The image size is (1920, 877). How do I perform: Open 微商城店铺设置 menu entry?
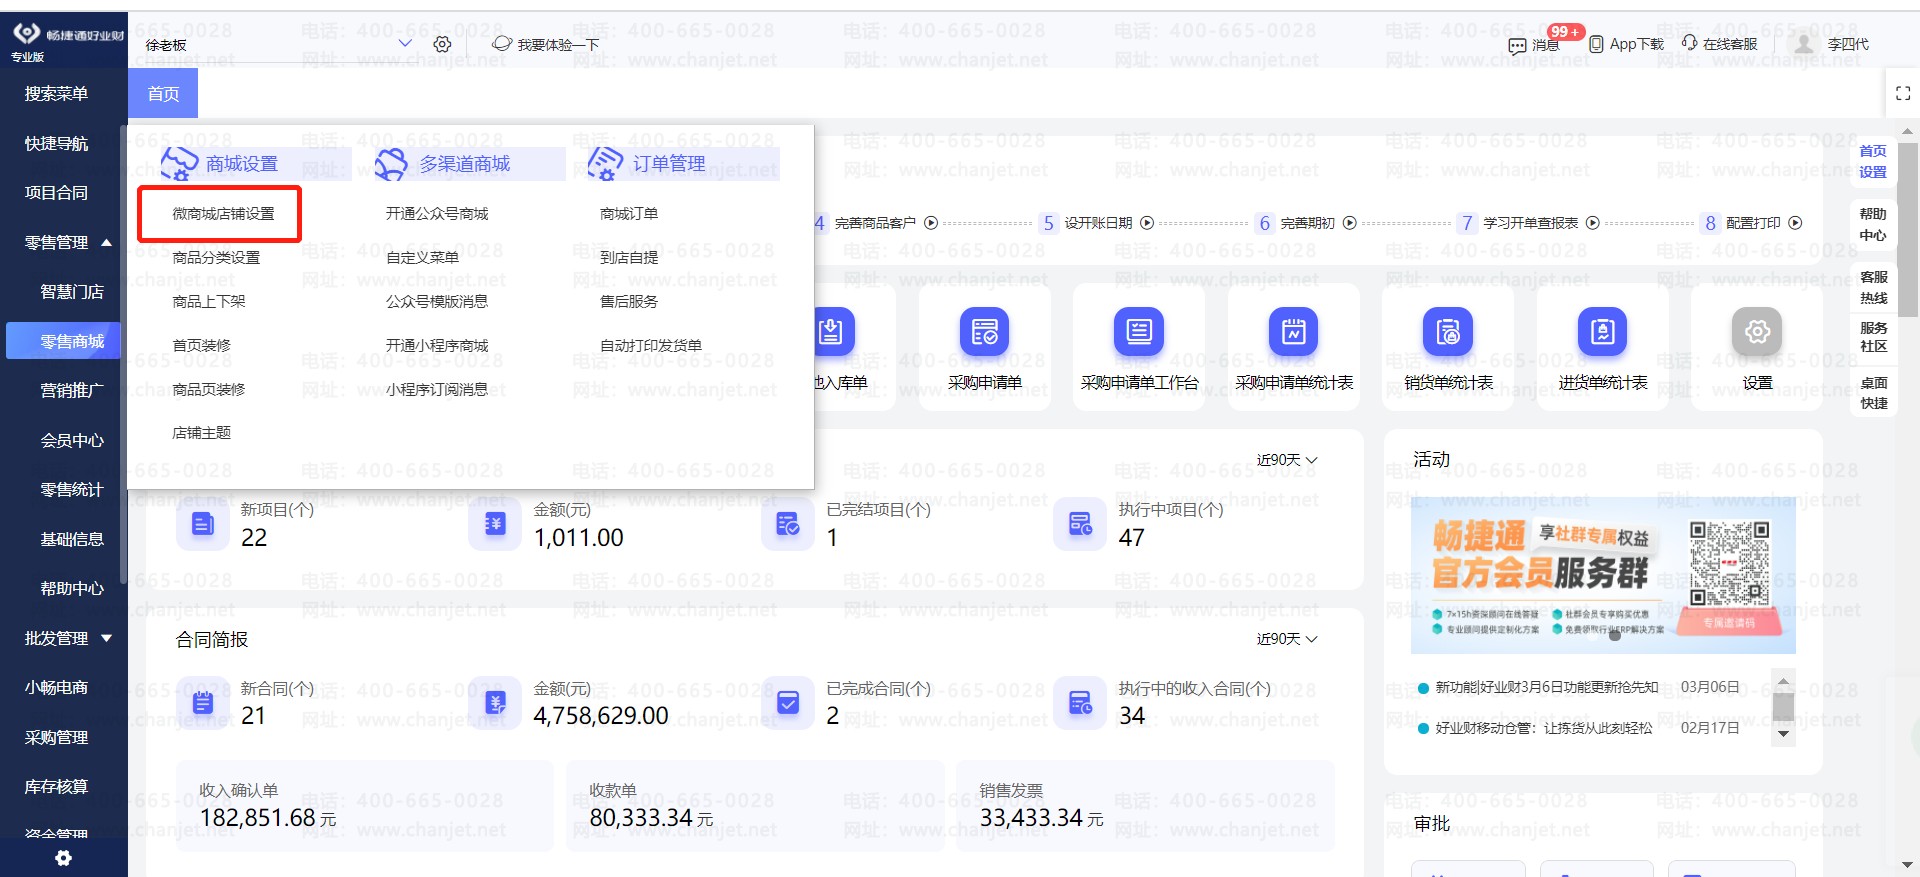(223, 214)
